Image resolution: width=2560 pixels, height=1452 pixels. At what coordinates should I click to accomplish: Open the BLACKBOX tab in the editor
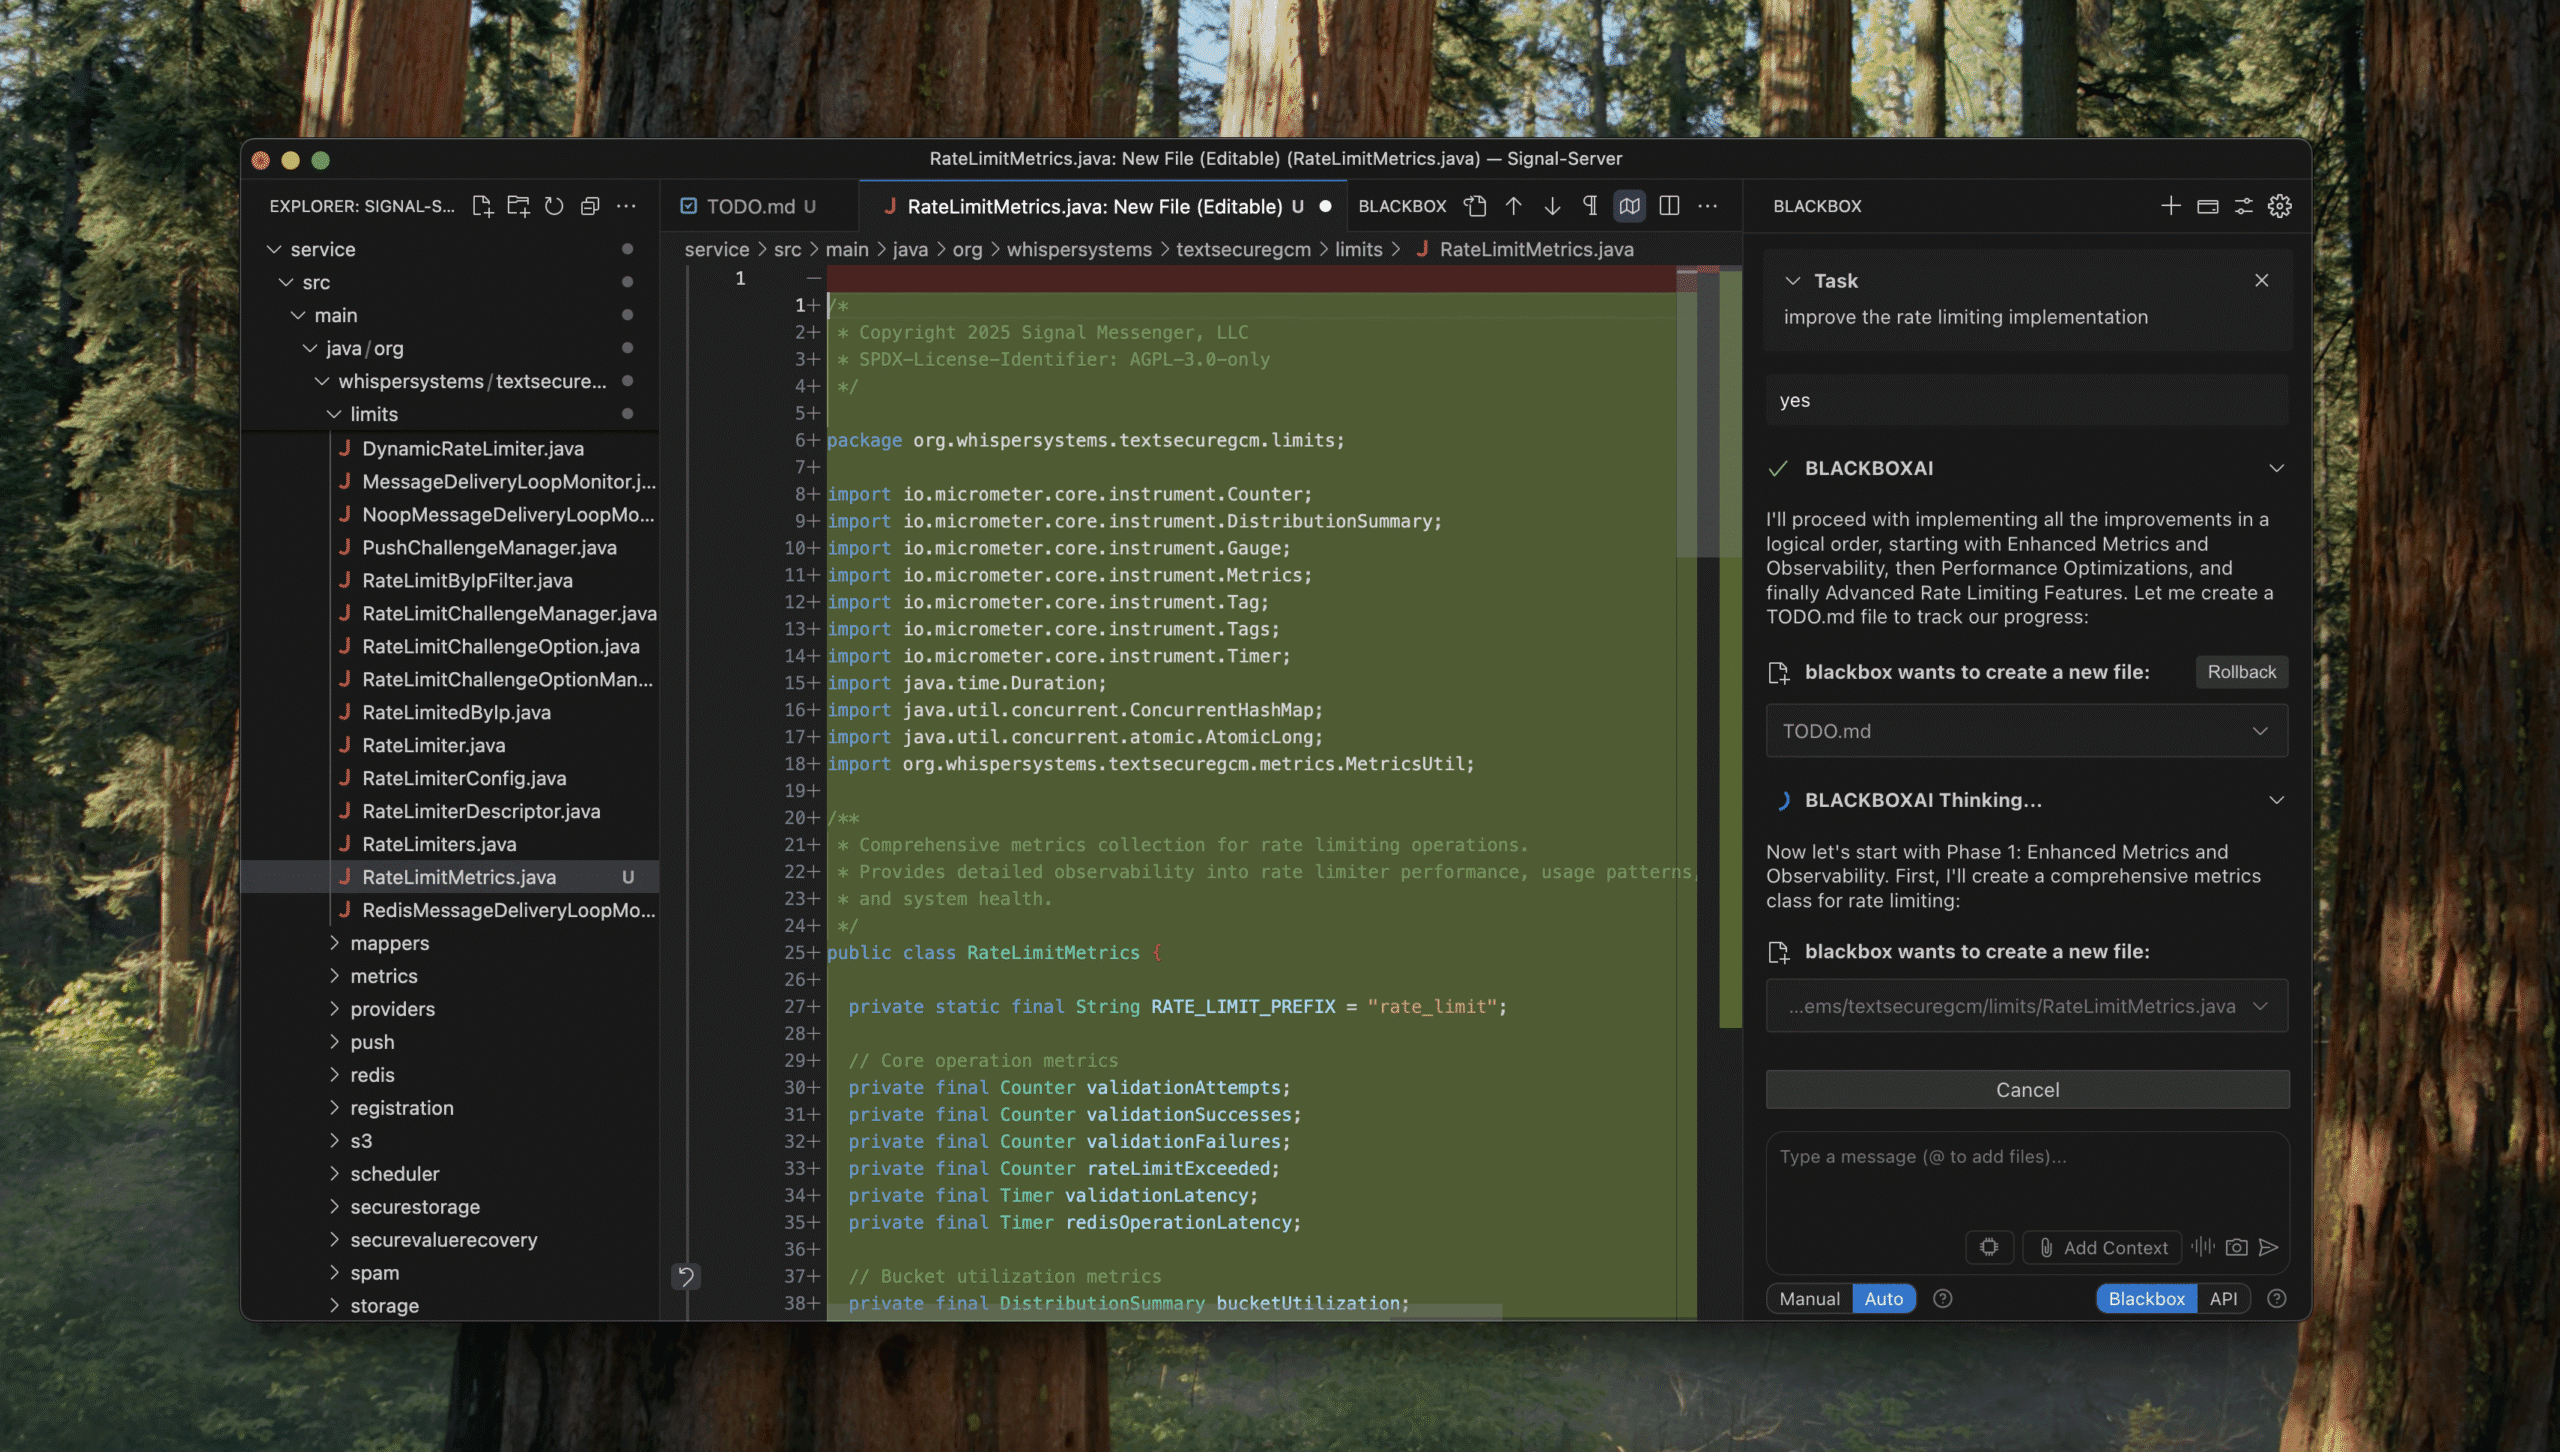1401,206
